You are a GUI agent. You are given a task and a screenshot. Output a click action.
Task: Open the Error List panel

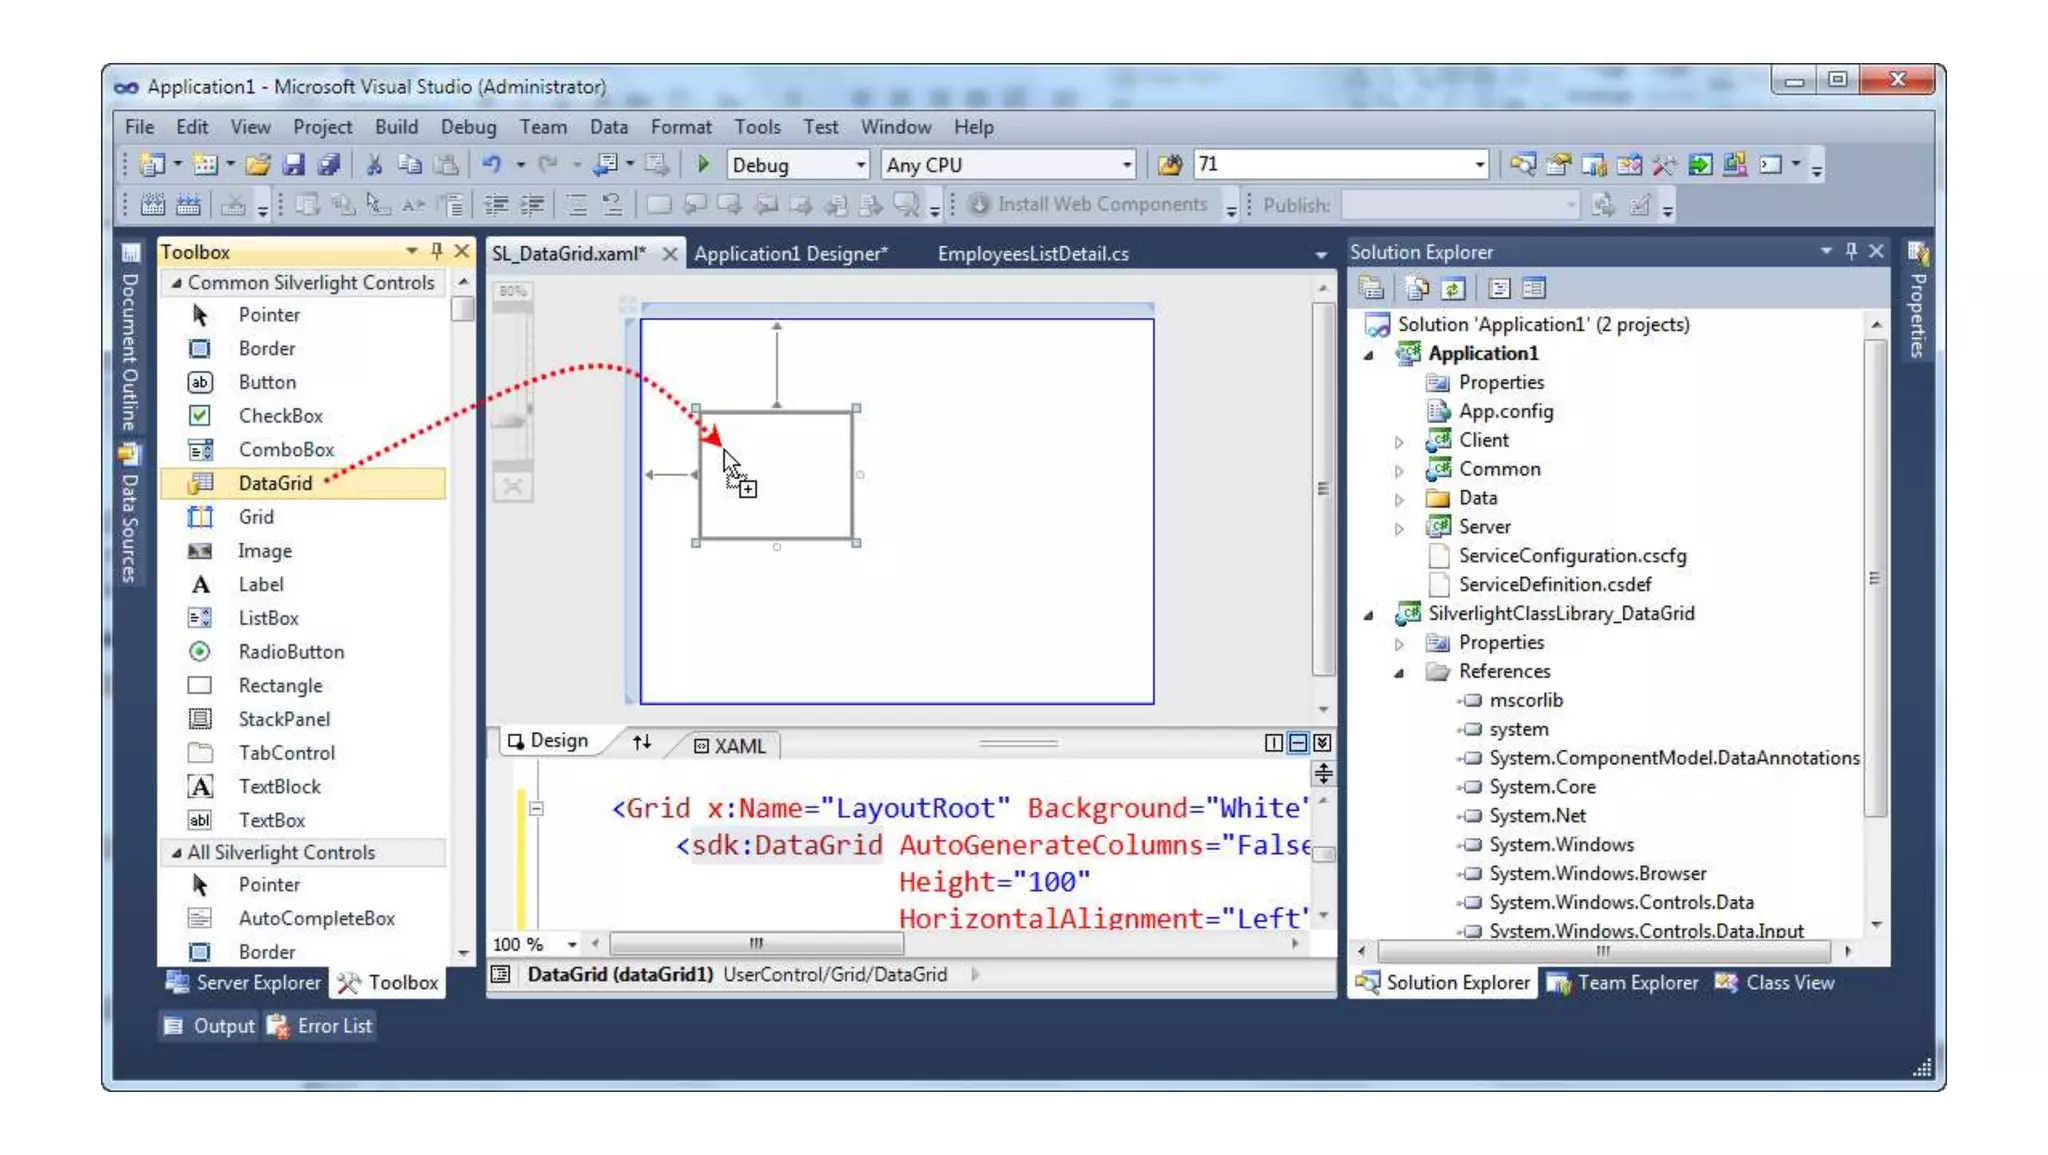pyautogui.click(x=321, y=1026)
